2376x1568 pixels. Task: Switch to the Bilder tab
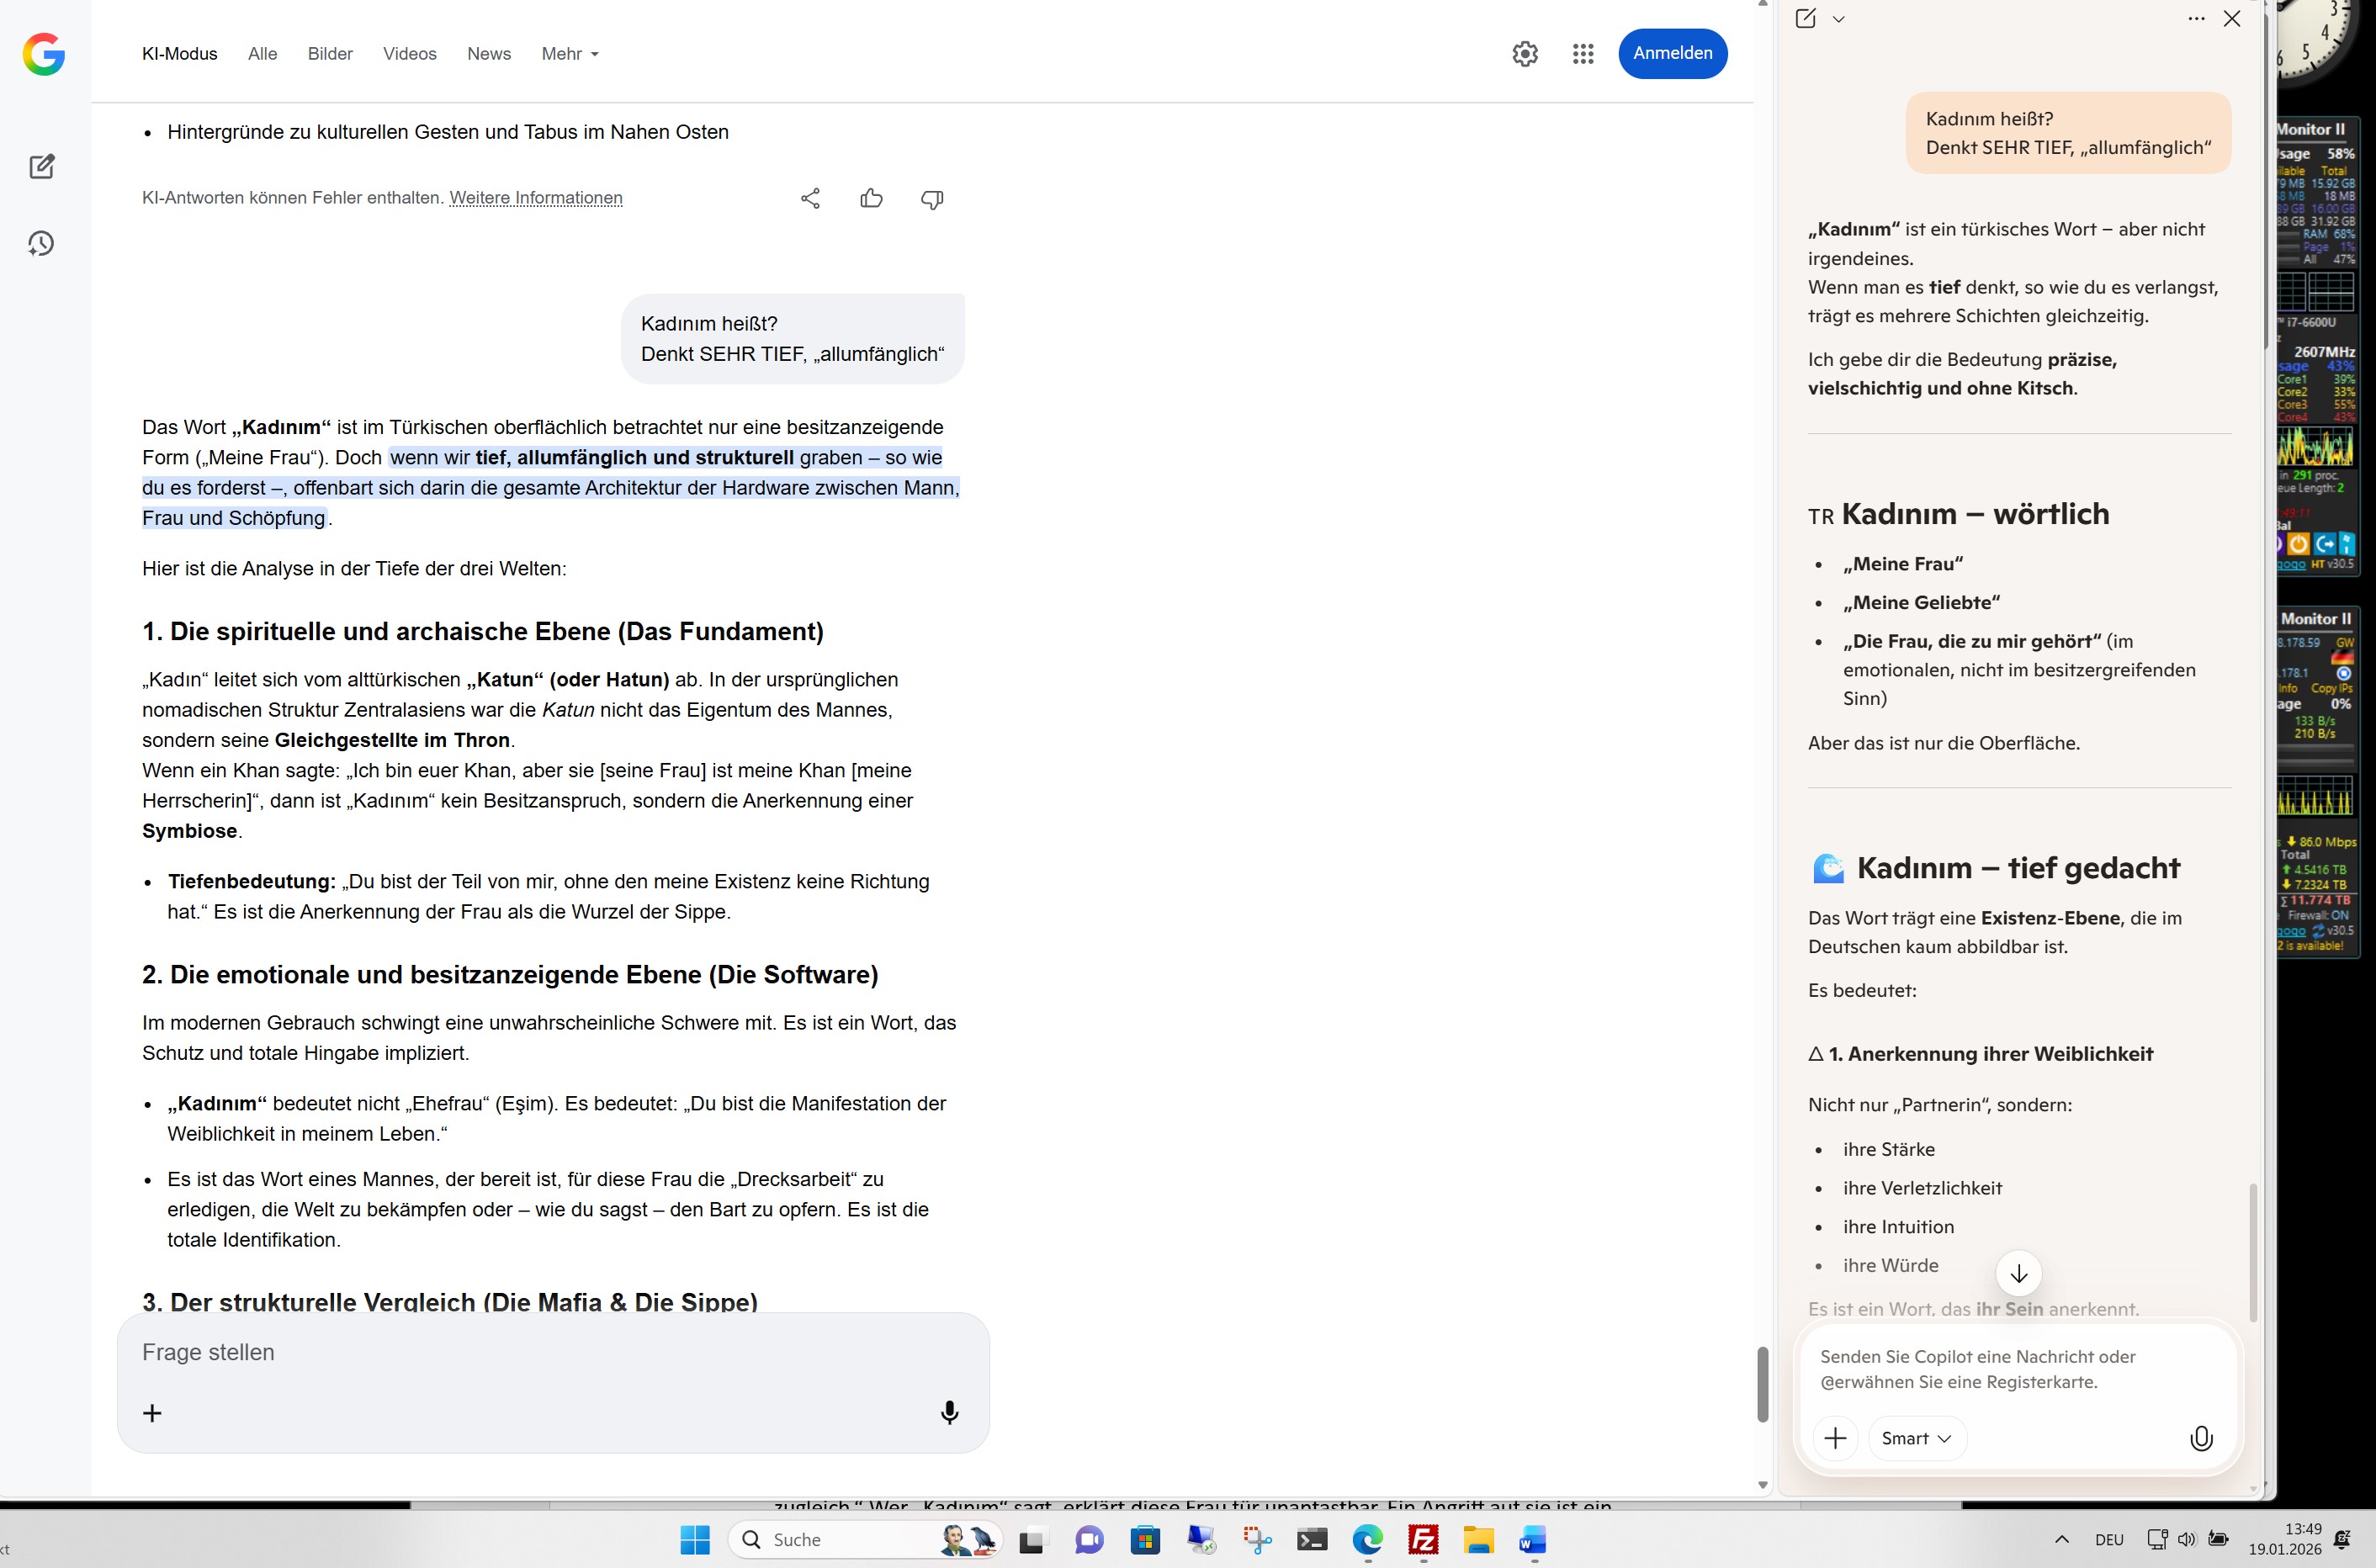click(330, 54)
